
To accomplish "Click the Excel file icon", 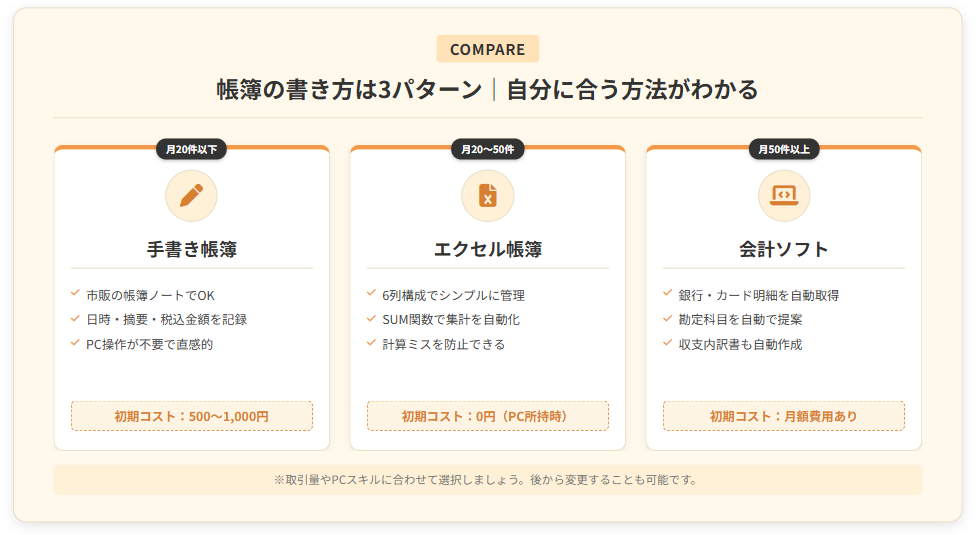I will pos(487,196).
